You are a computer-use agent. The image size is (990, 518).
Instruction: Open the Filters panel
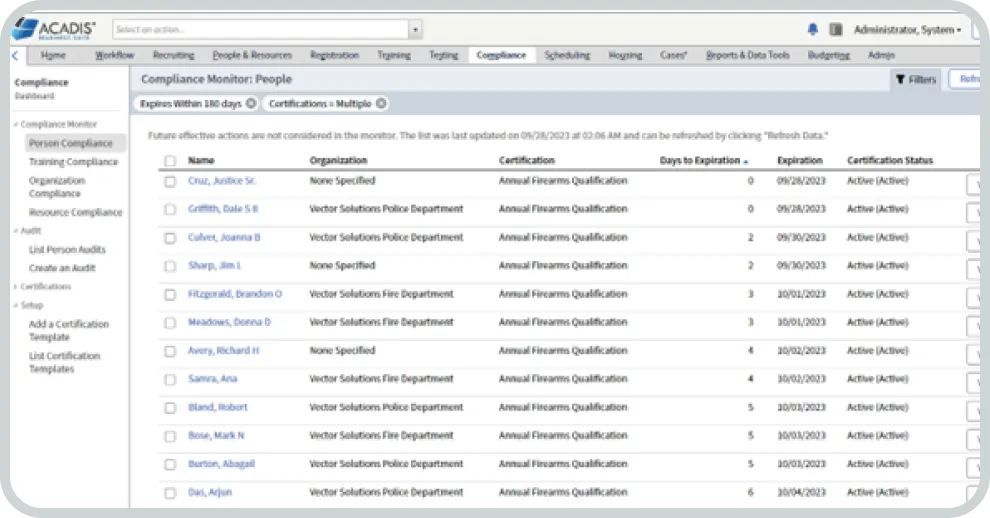(915, 80)
